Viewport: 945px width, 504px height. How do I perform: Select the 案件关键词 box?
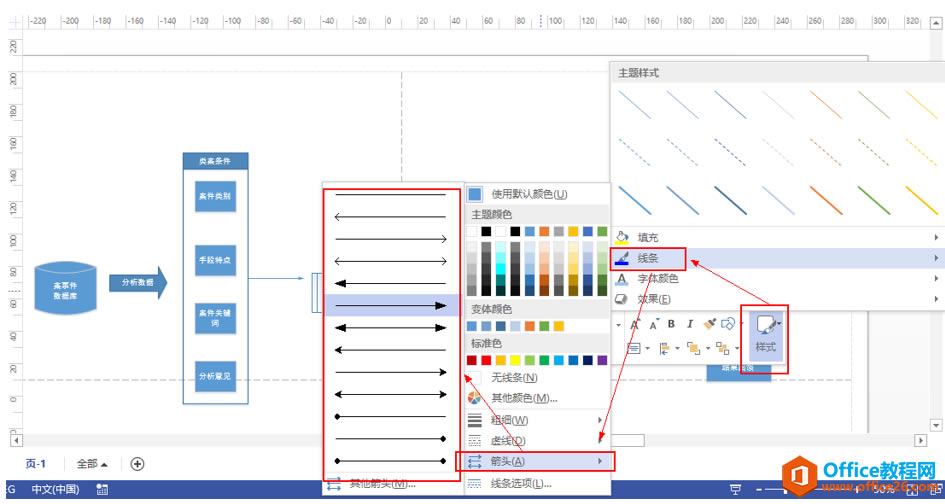pos(215,319)
